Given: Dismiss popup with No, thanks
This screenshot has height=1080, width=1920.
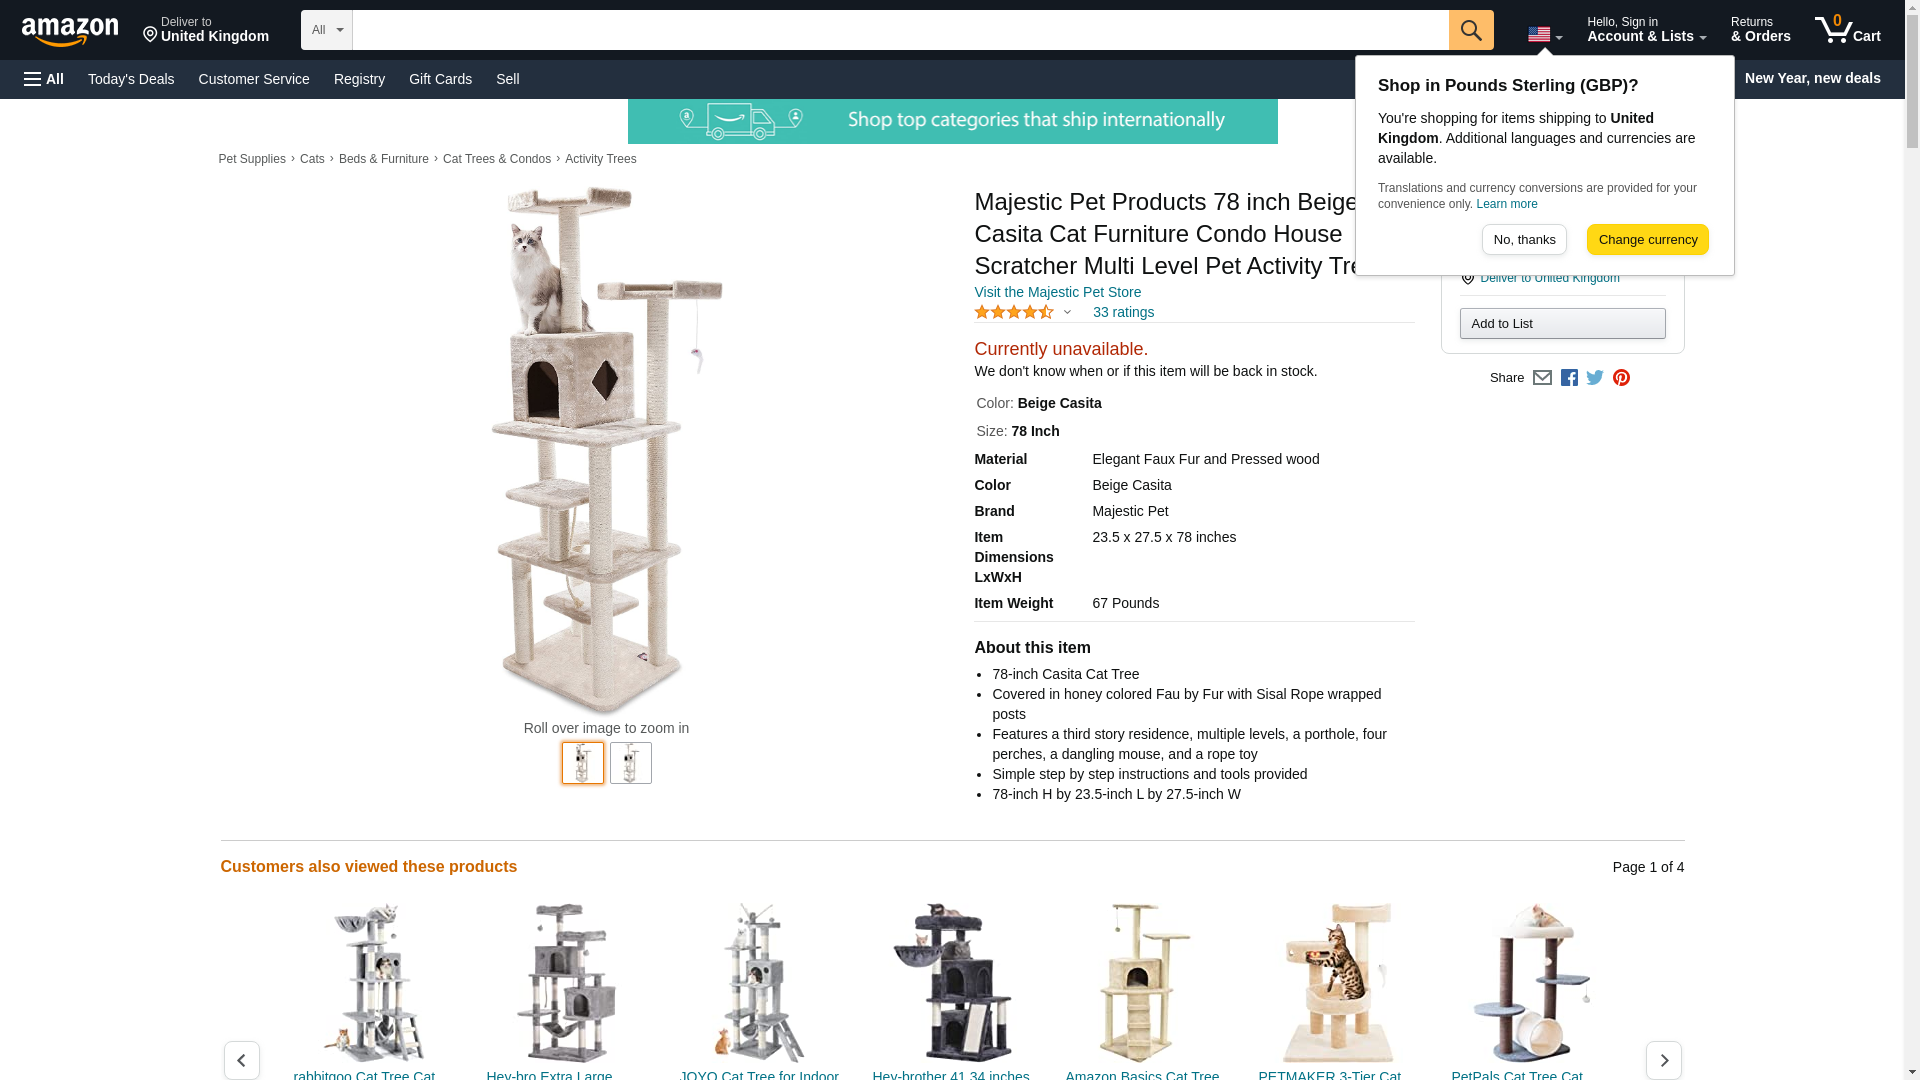Looking at the screenshot, I should (x=1524, y=240).
